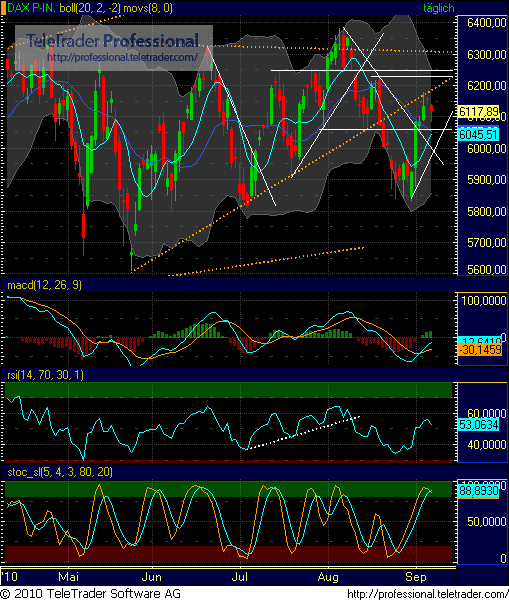The image size is (509, 603).
Task: Click the 6400,00 price axis label
Action: pos(486,23)
